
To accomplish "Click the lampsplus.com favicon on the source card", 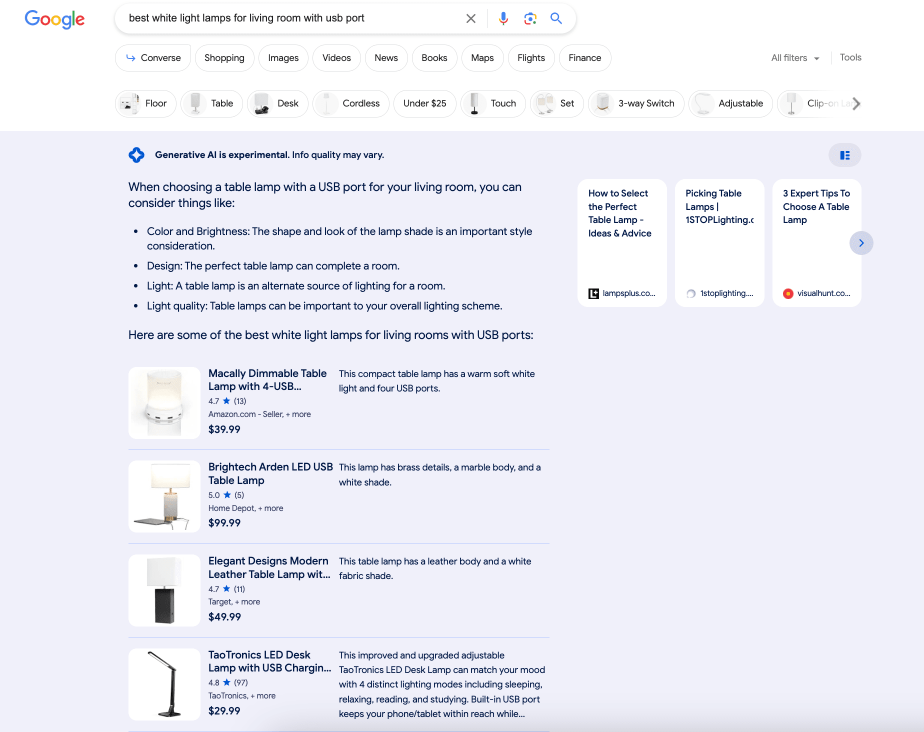I will pos(593,292).
